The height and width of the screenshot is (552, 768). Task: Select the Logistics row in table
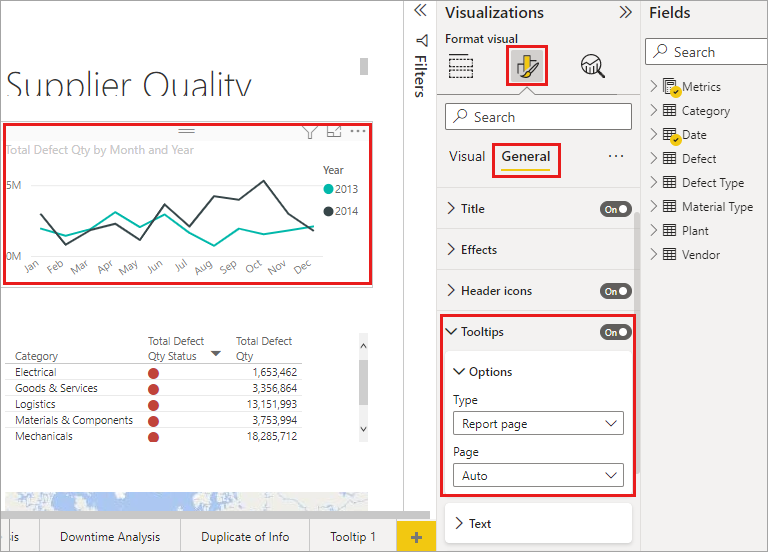[153, 404]
